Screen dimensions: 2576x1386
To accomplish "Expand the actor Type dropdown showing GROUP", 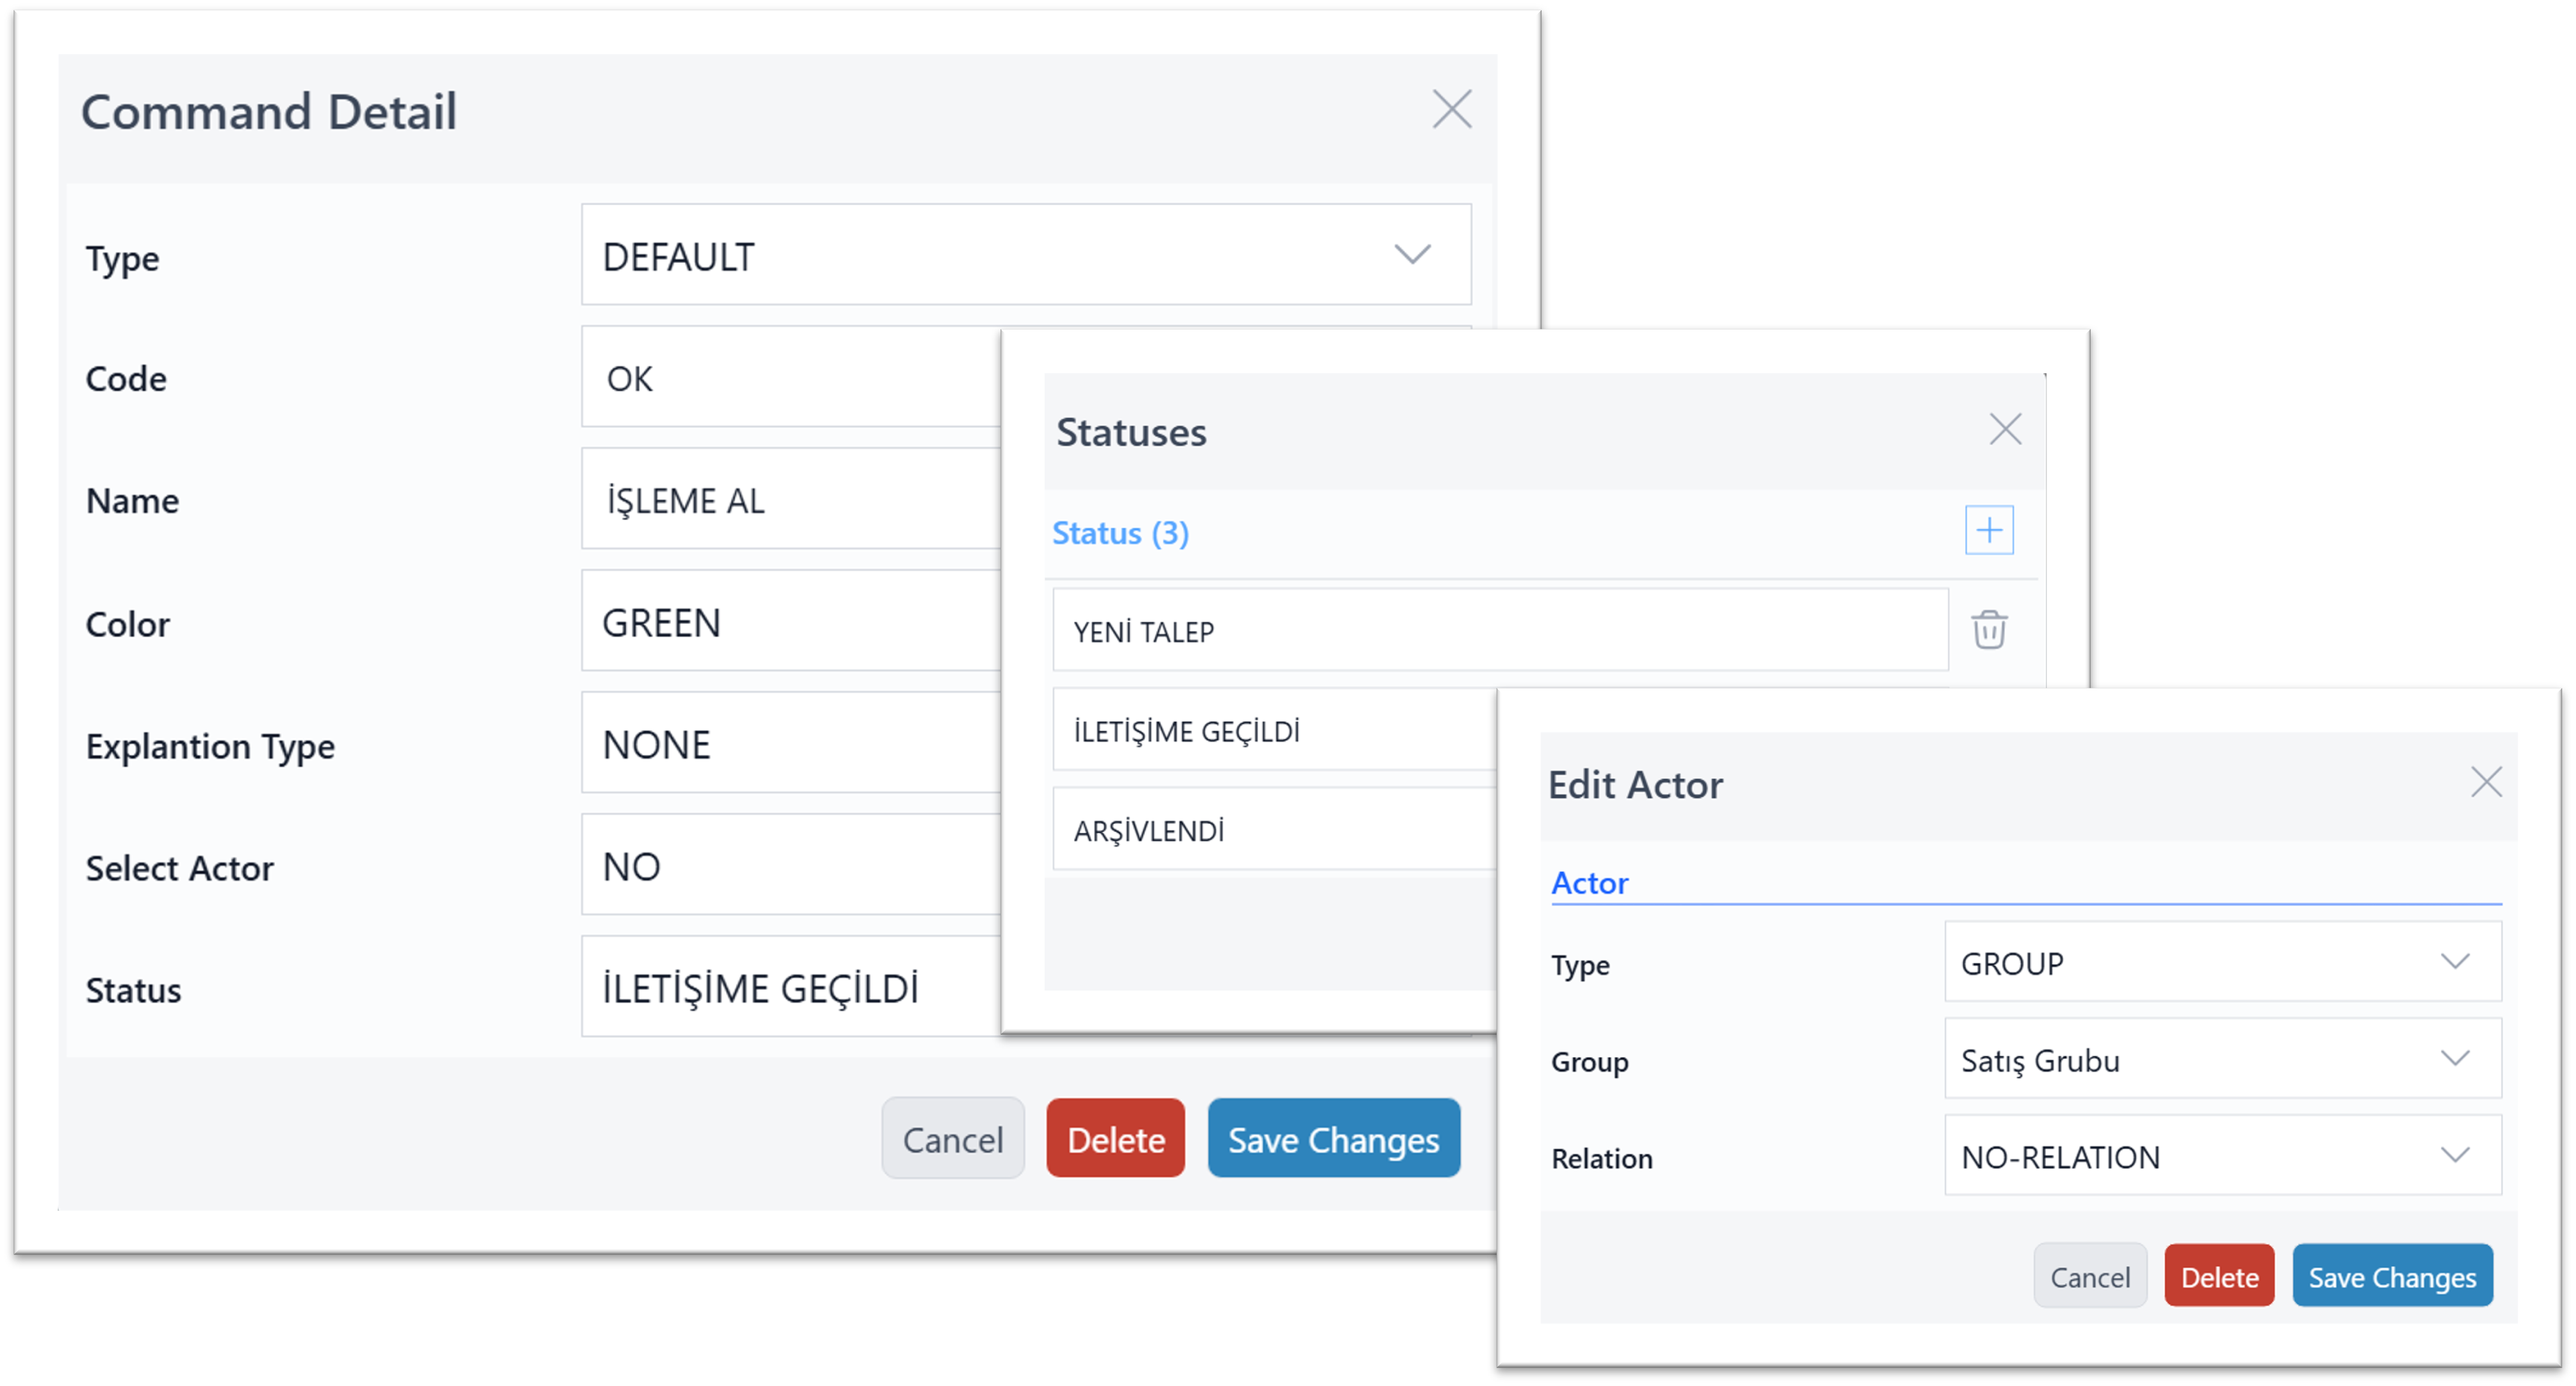I will (2221, 962).
